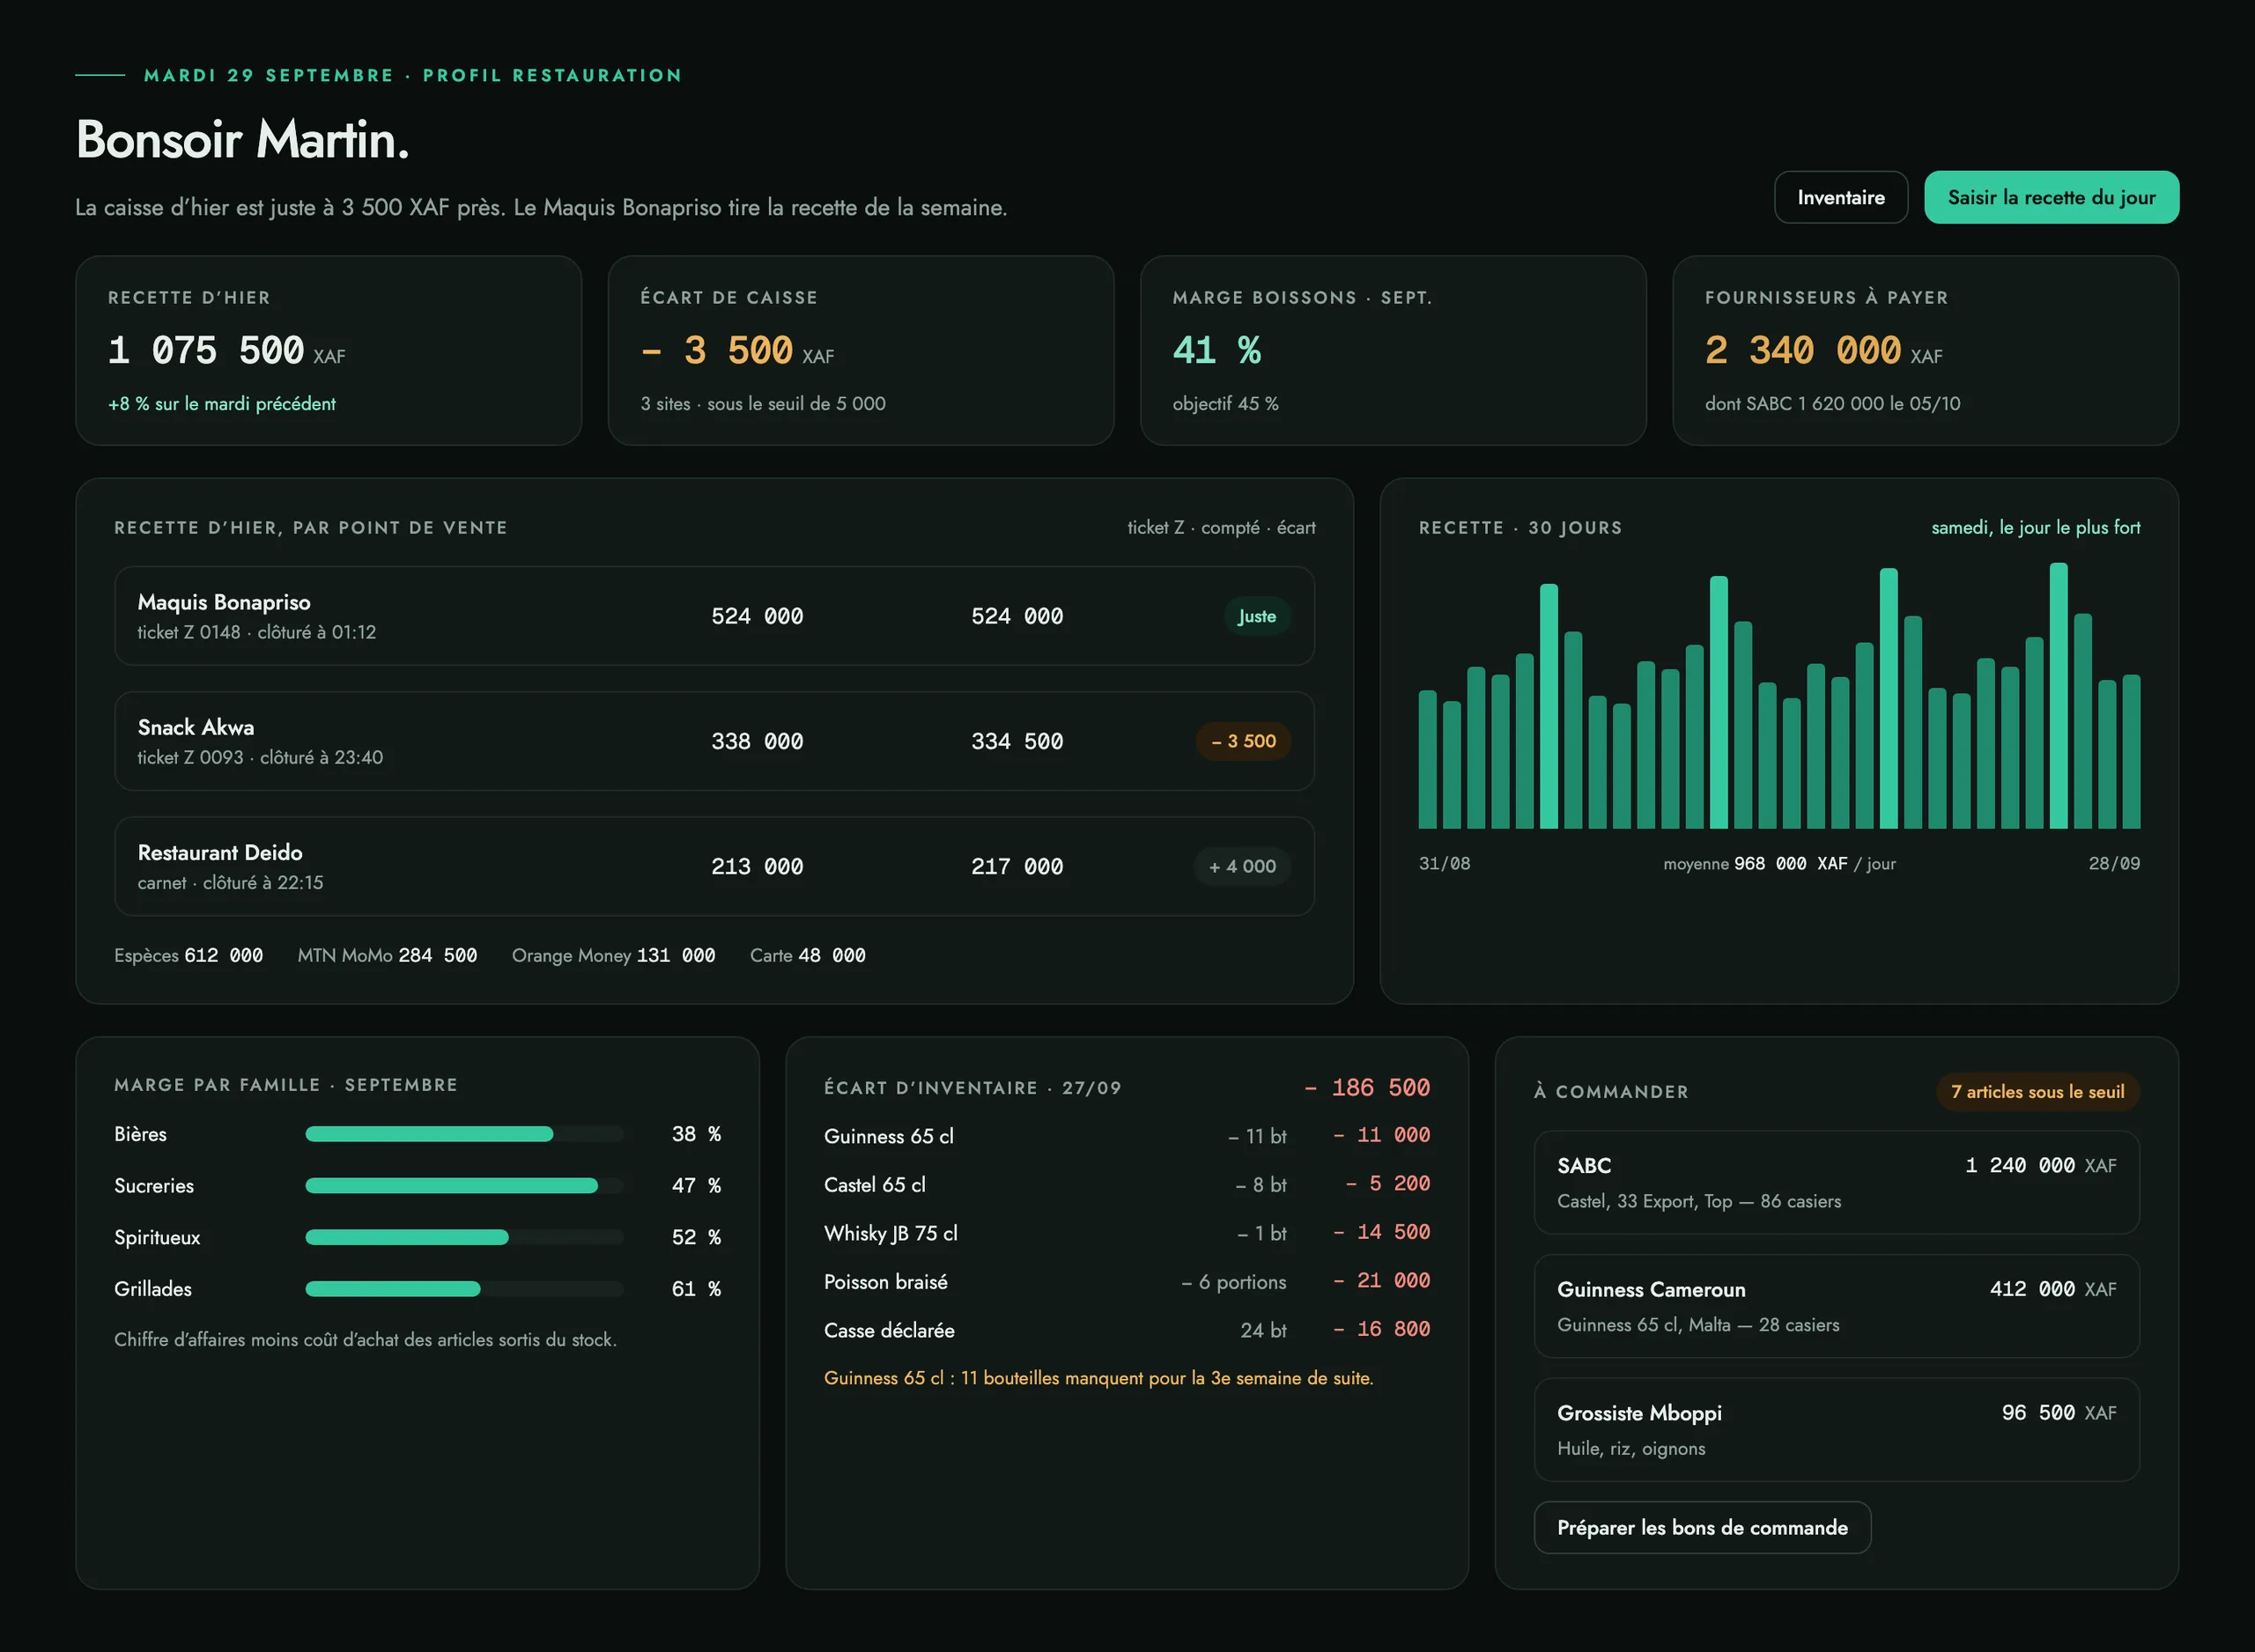
Task: Open the Grossiste Mboppi order card
Action: tap(1836, 1430)
